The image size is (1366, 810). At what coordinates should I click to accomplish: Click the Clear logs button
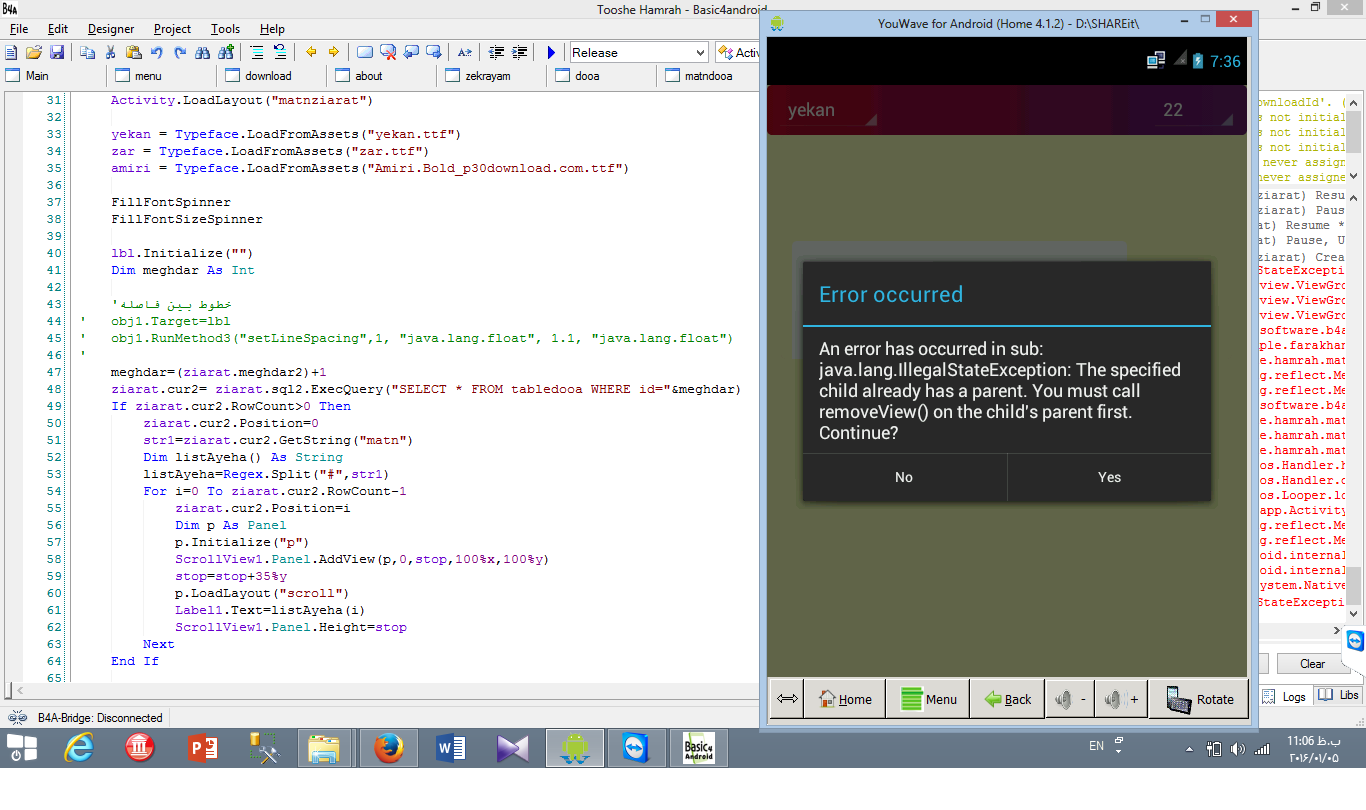(x=1312, y=664)
